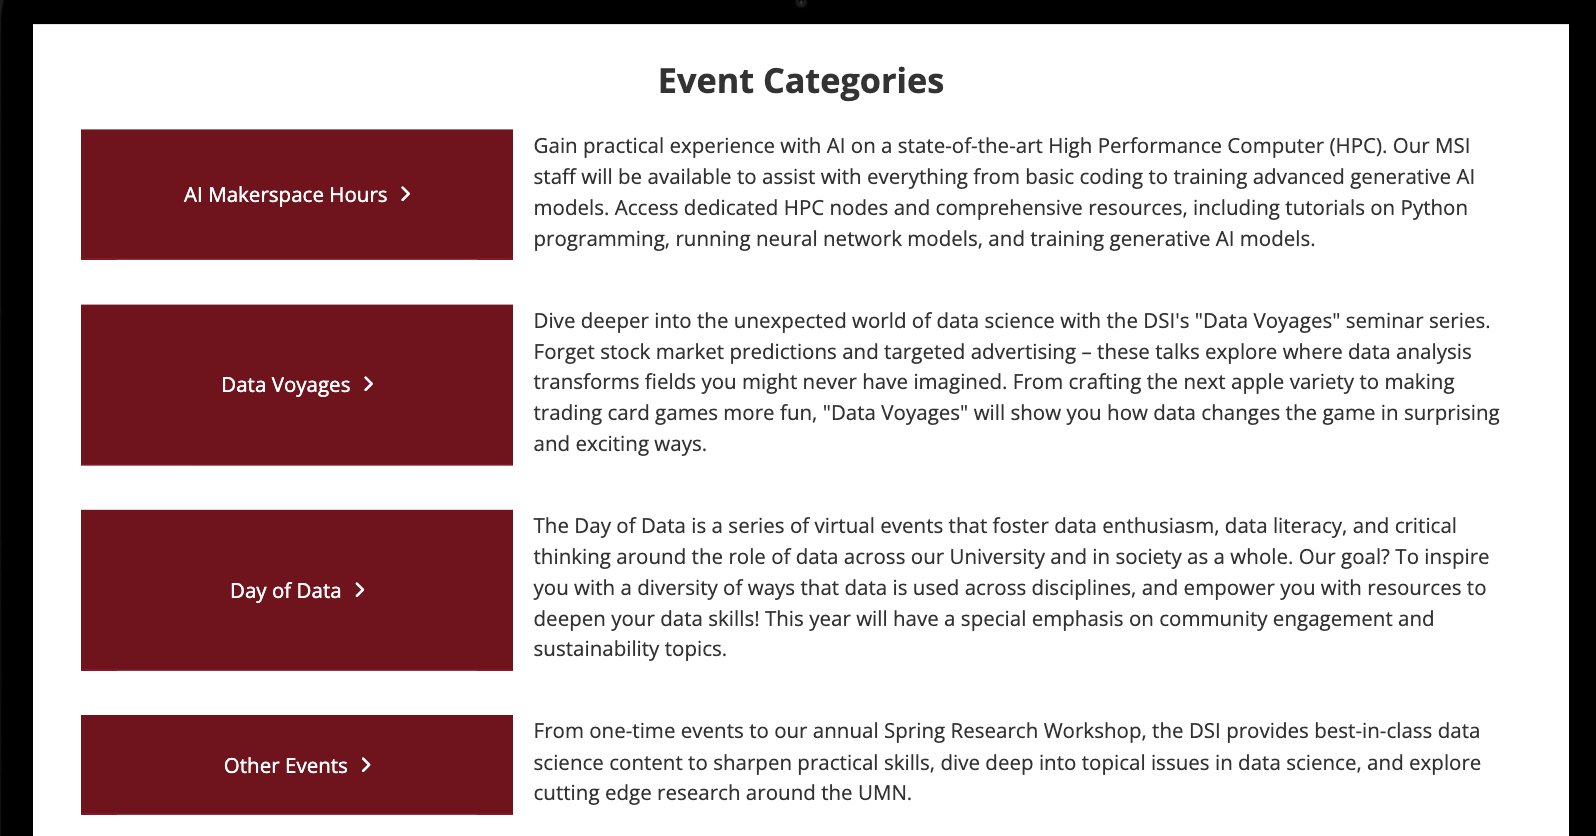
Task: Click the Spring Research Workshop description text
Action: tap(1006, 762)
